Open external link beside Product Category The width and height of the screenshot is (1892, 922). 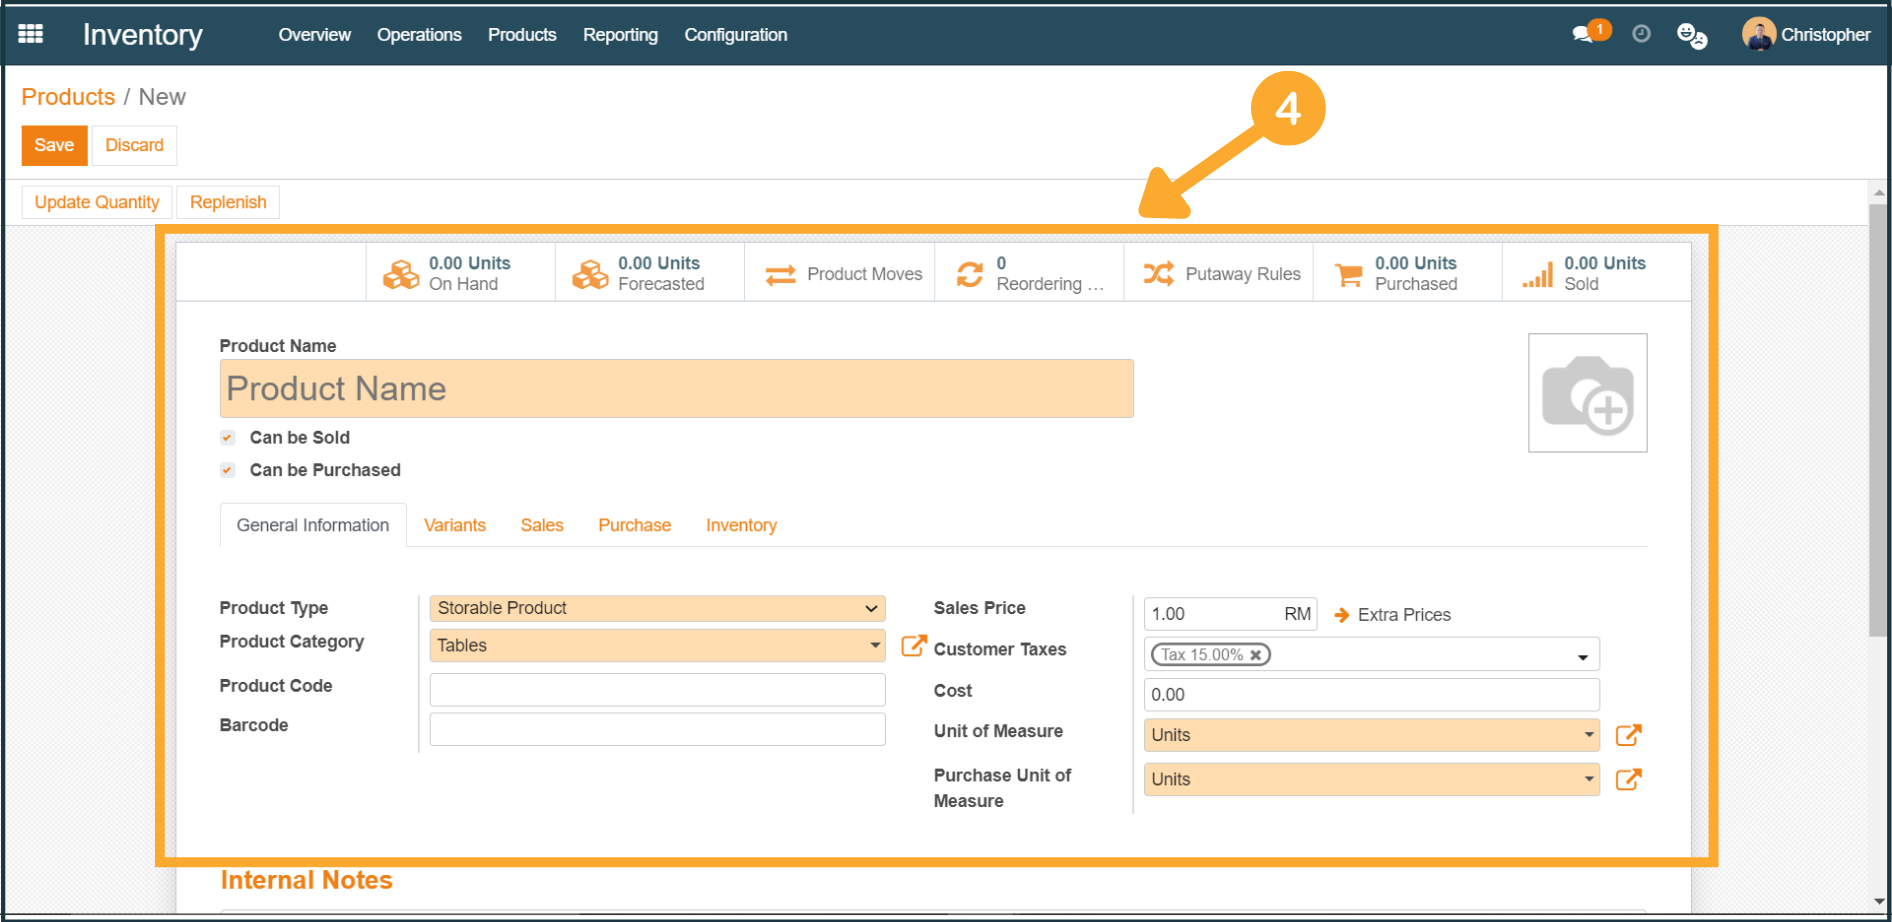913,646
